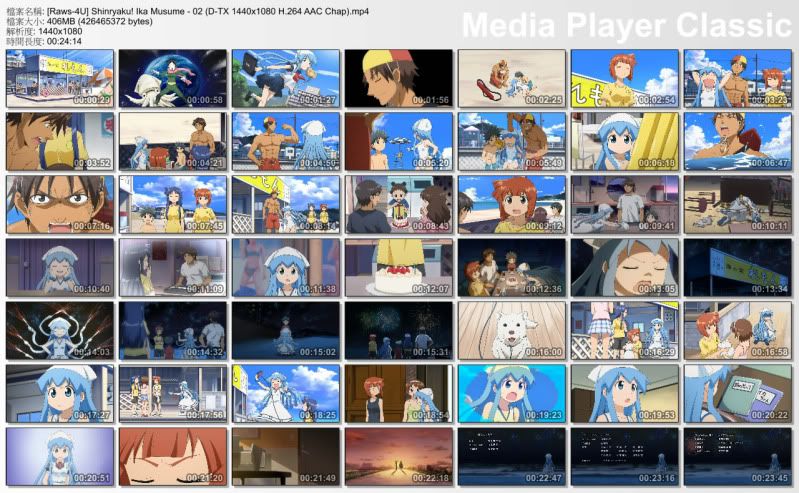This screenshot has height=493, width=799.
Task: Open the glowing tentacles thumbnail at 00:14:03
Action: (x=60, y=330)
